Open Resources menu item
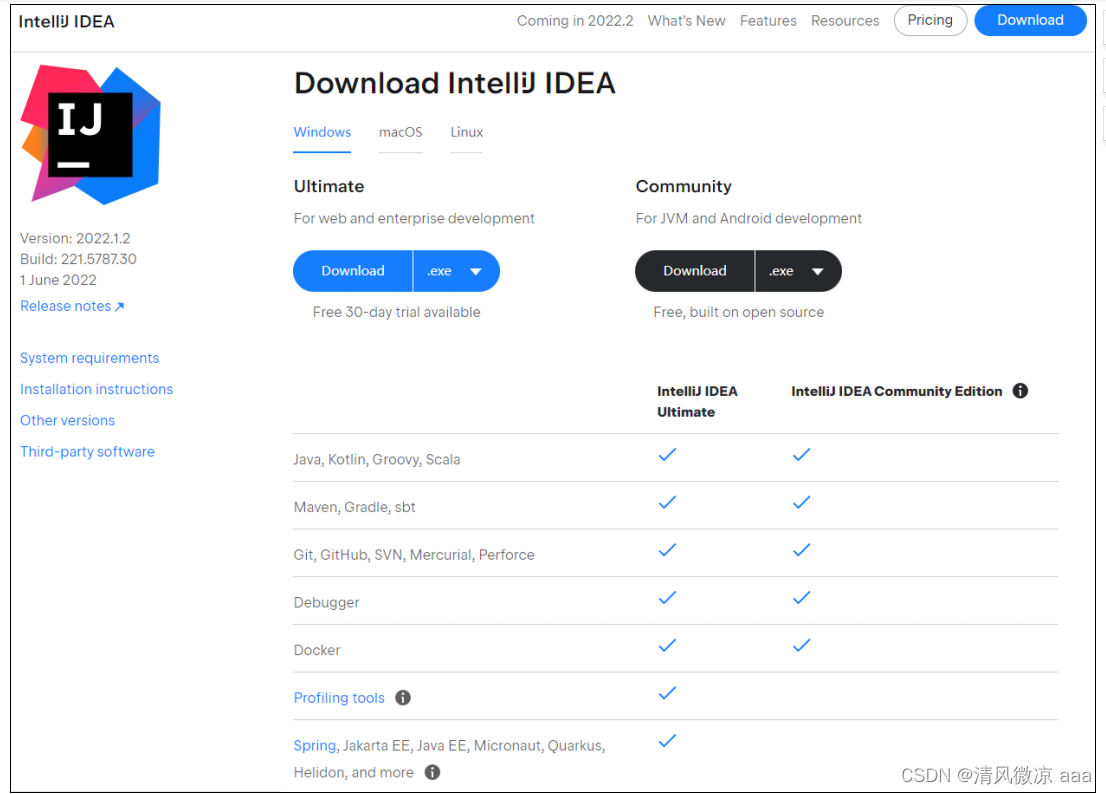Viewport: 1106px width, 794px height. [x=845, y=21]
